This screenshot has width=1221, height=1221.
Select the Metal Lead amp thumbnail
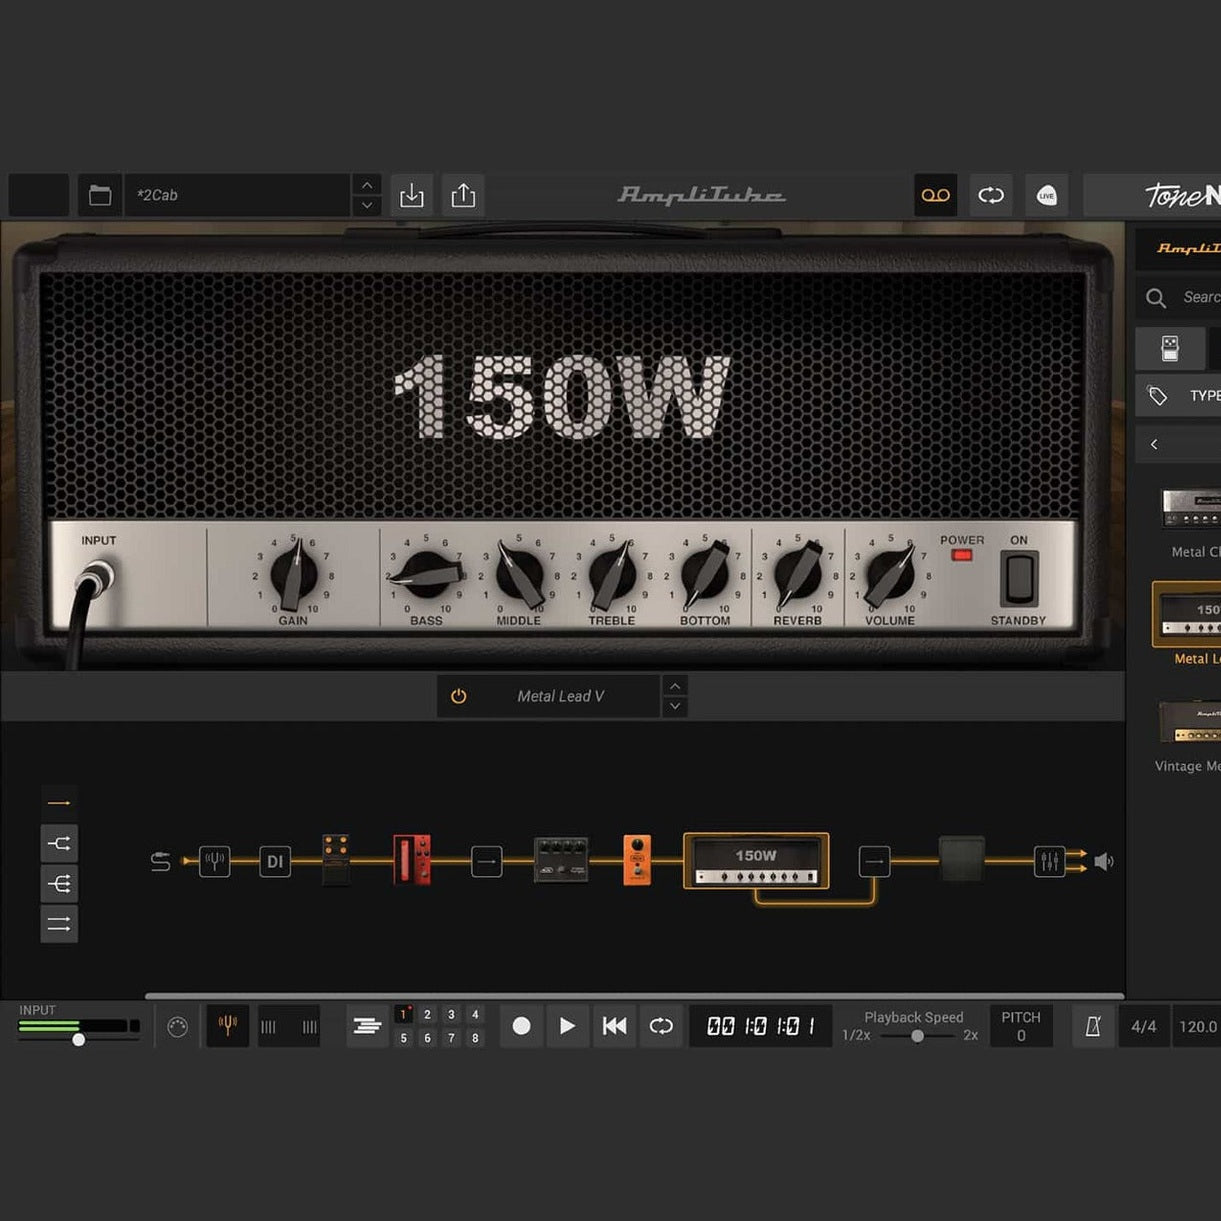pyautogui.click(x=1187, y=614)
